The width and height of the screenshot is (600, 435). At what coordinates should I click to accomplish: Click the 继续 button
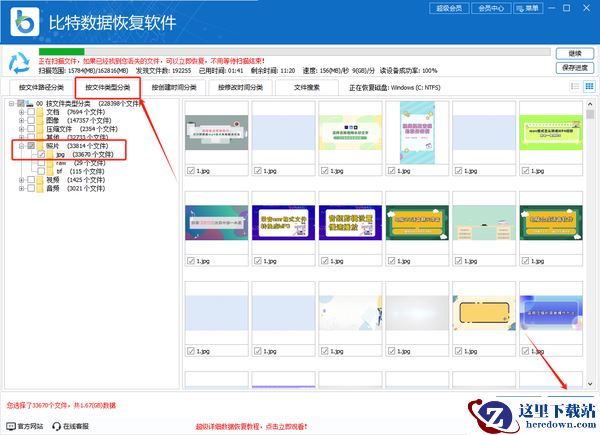[575, 54]
